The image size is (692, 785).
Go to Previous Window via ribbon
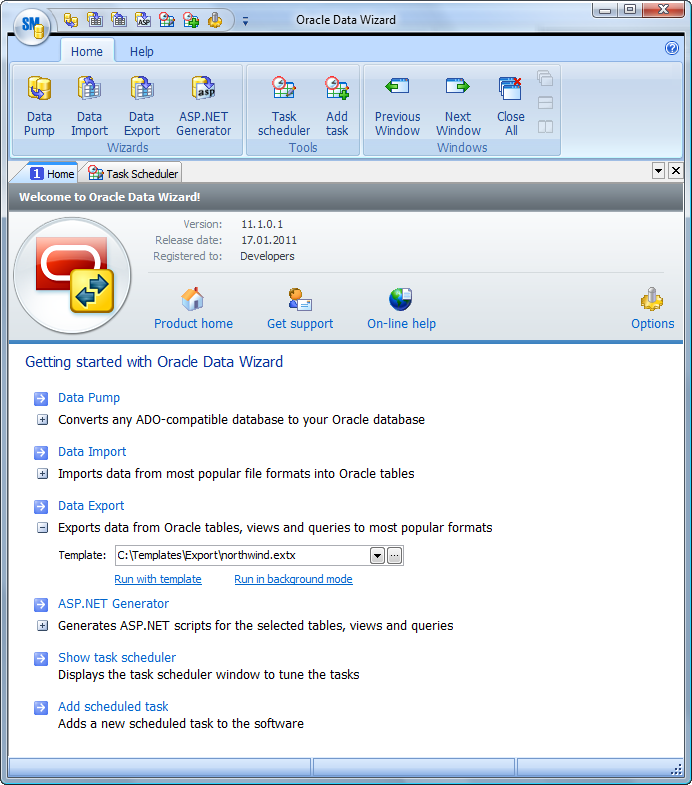click(398, 106)
